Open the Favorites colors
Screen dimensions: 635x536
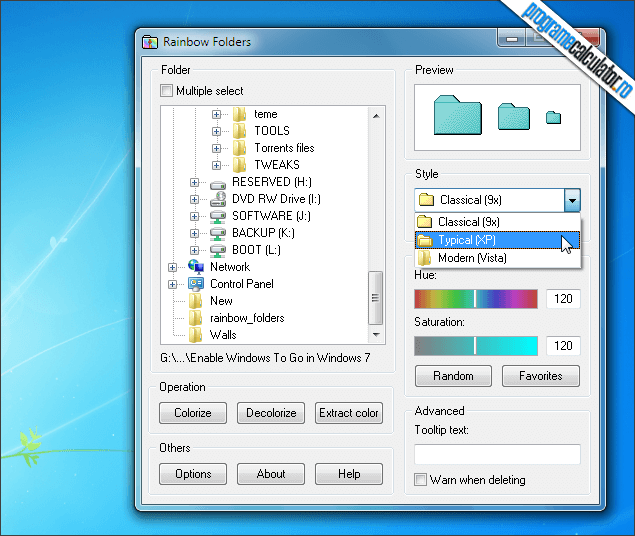[541, 376]
